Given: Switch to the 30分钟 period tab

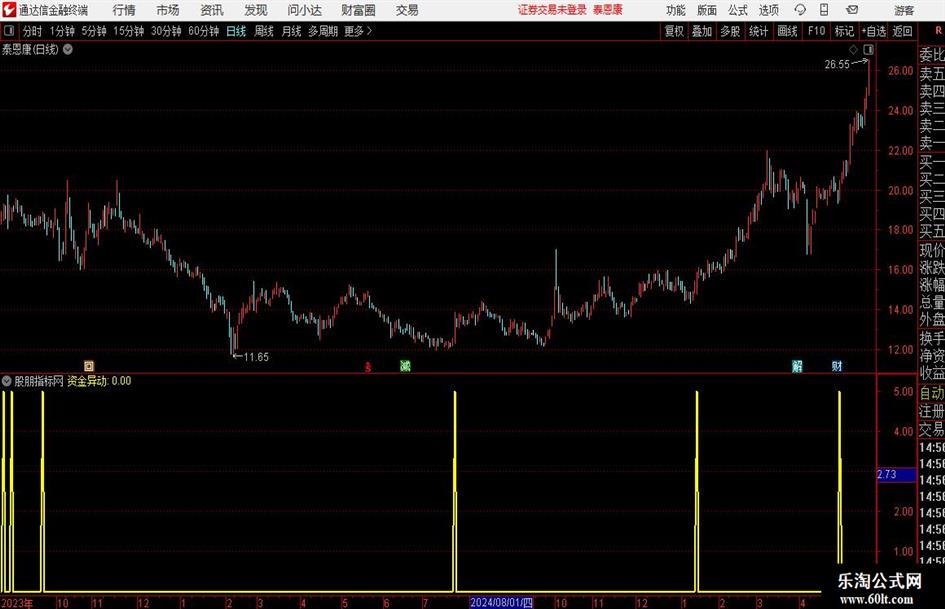Looking at the screenshot, I should point(166,31).
